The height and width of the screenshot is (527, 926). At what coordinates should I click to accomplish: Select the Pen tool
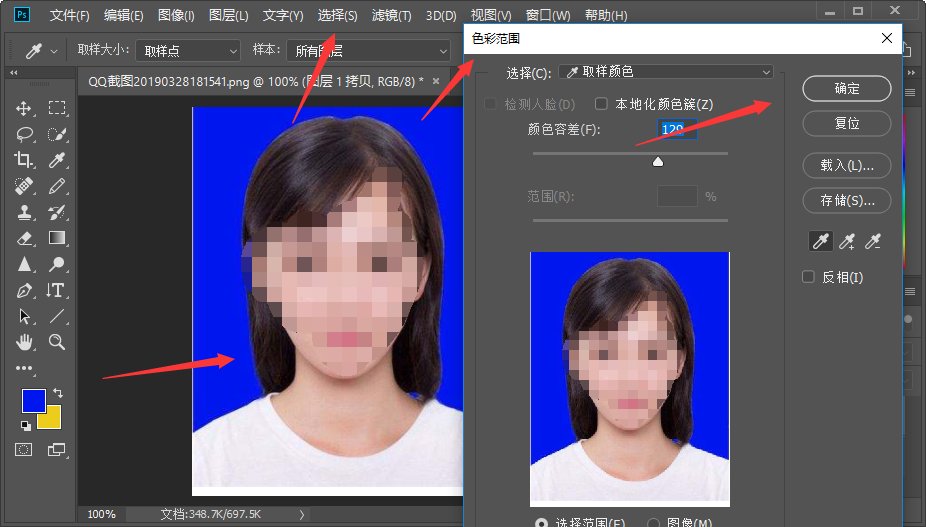pos(24,290)
